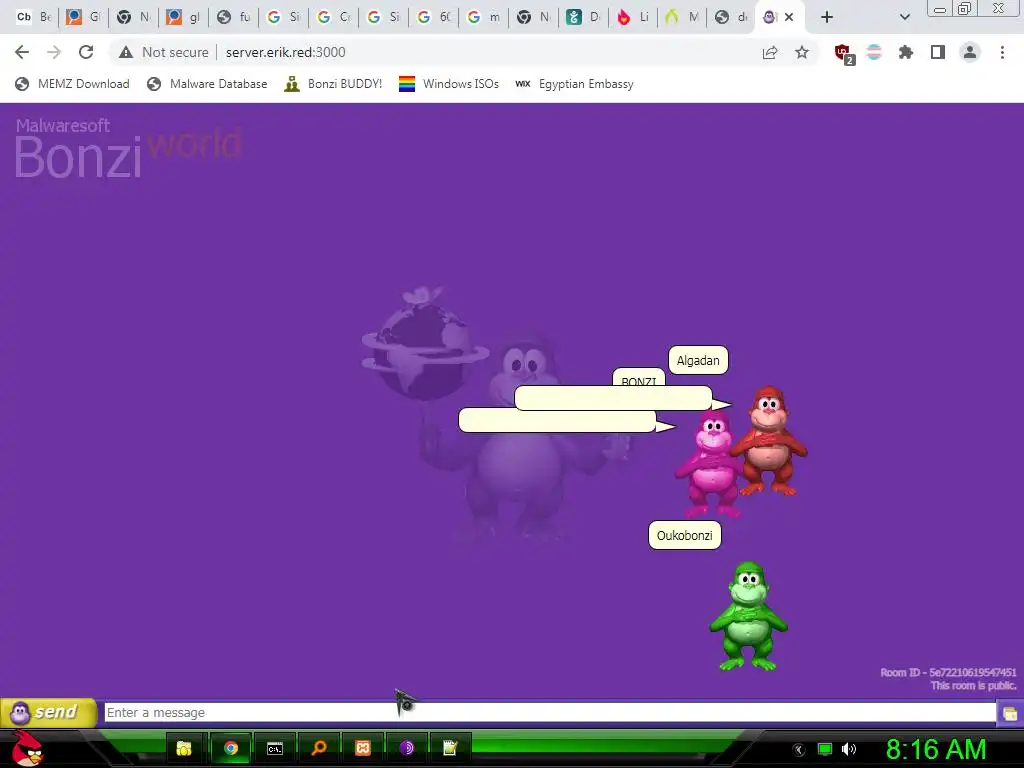Close the active BonziWorld tab

coord(789,17)
